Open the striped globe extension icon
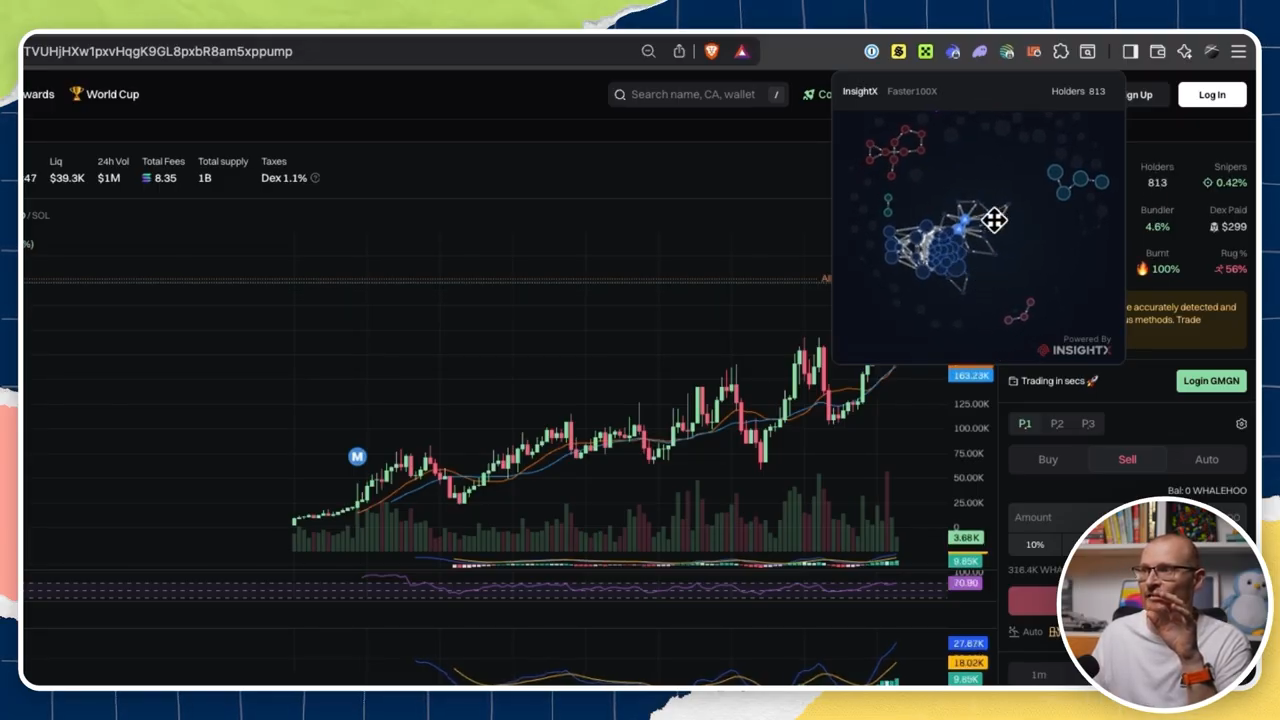 (1007, 51)
